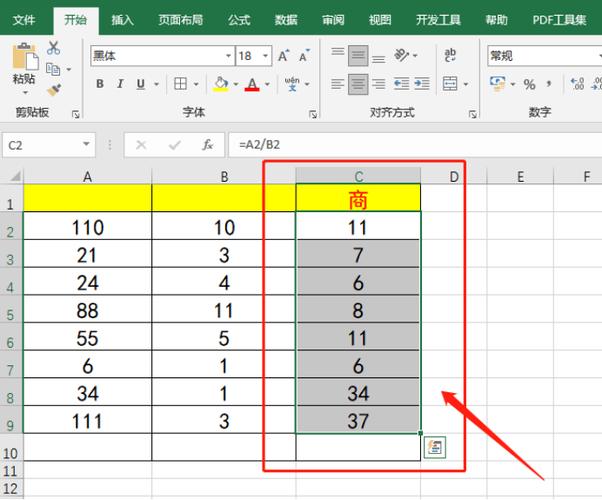This screenshot has width=602, height=500.
Task: Expand the font color dropdown arrow
Action: (x=267, y=84)
